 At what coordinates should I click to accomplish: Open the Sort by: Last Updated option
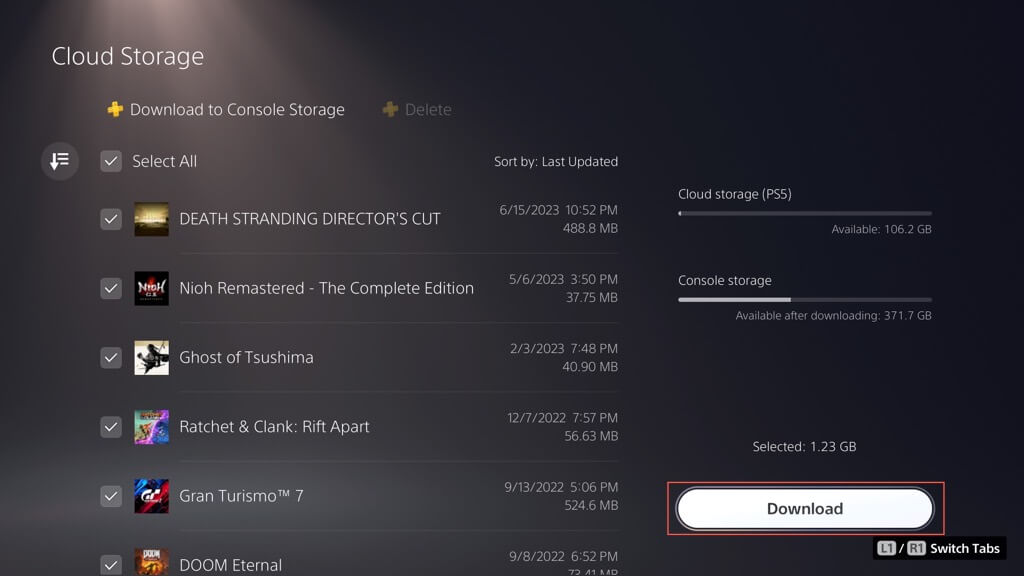click(x=555, y=161)
